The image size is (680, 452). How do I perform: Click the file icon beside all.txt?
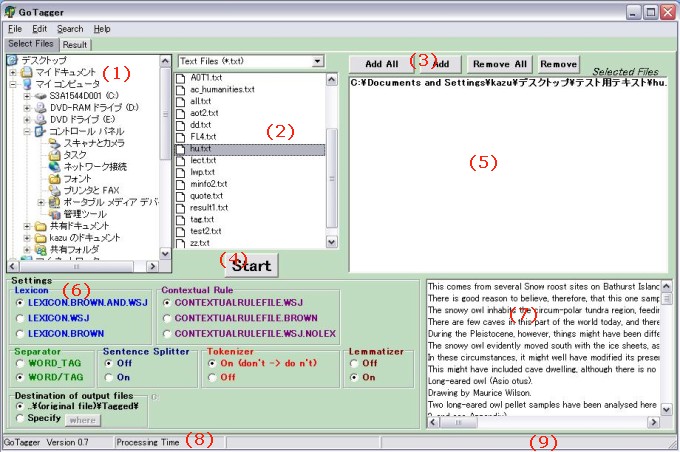(180, 102)
